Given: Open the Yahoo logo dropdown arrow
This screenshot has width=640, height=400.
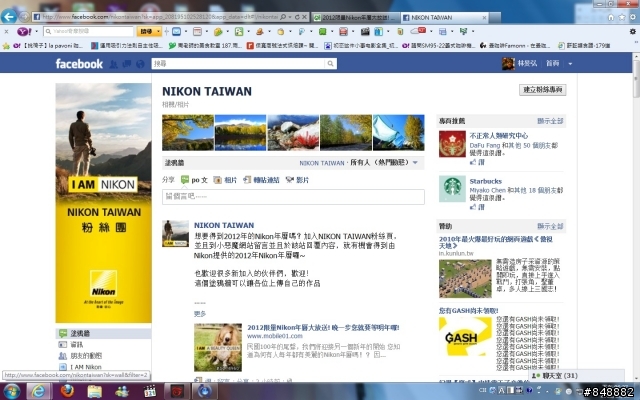Looking at the screenshot, I should 37,31.
